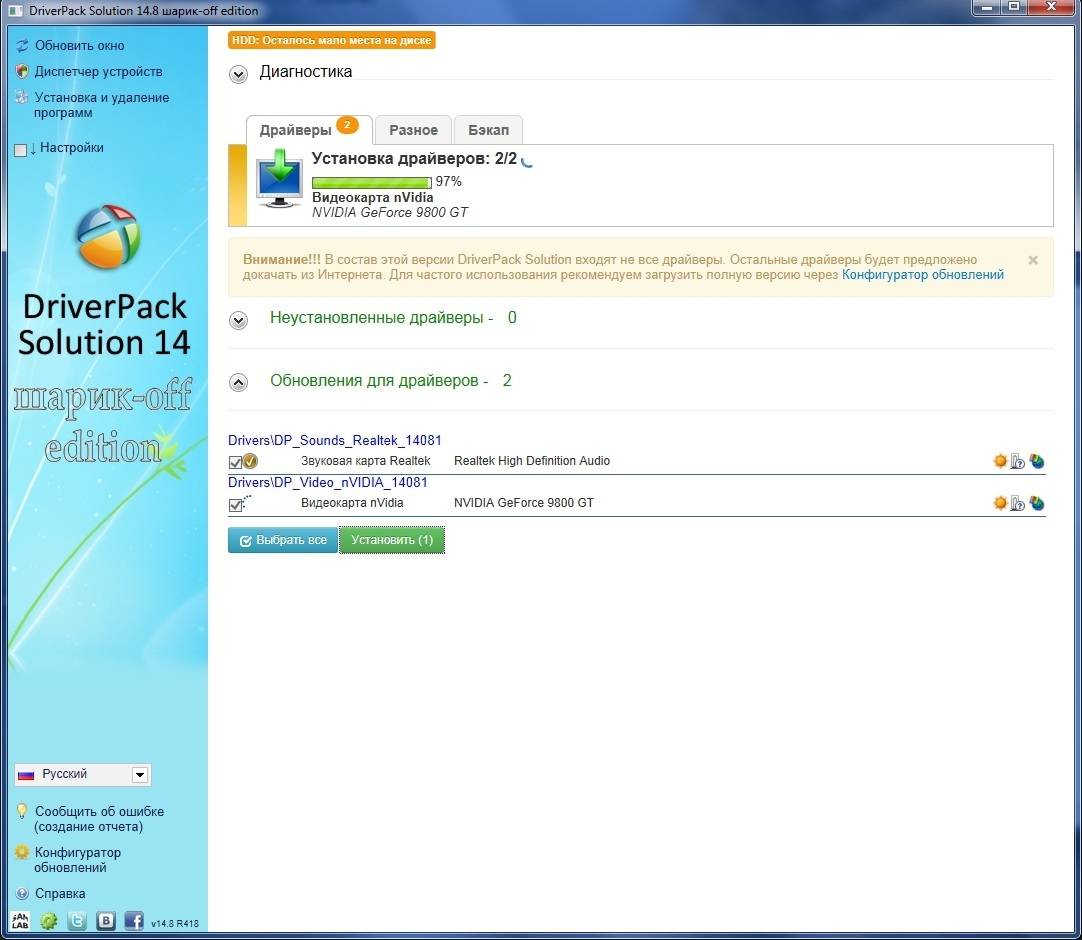Click the globe icon in NVIDIA GeForce row

tap(1036, 503)
